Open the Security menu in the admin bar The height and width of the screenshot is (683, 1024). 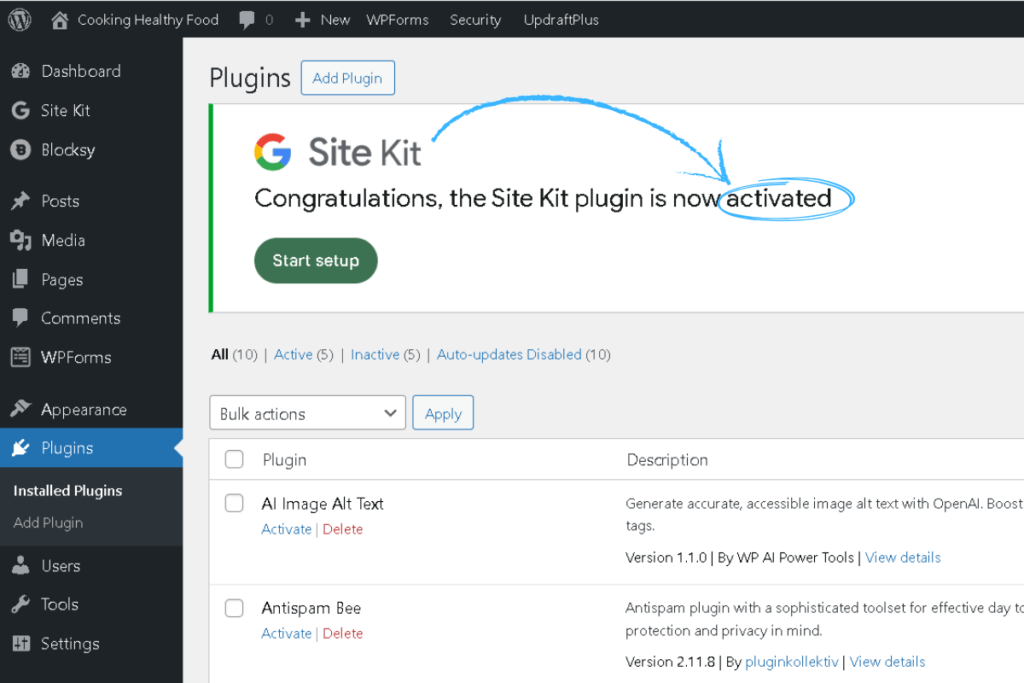474,19
